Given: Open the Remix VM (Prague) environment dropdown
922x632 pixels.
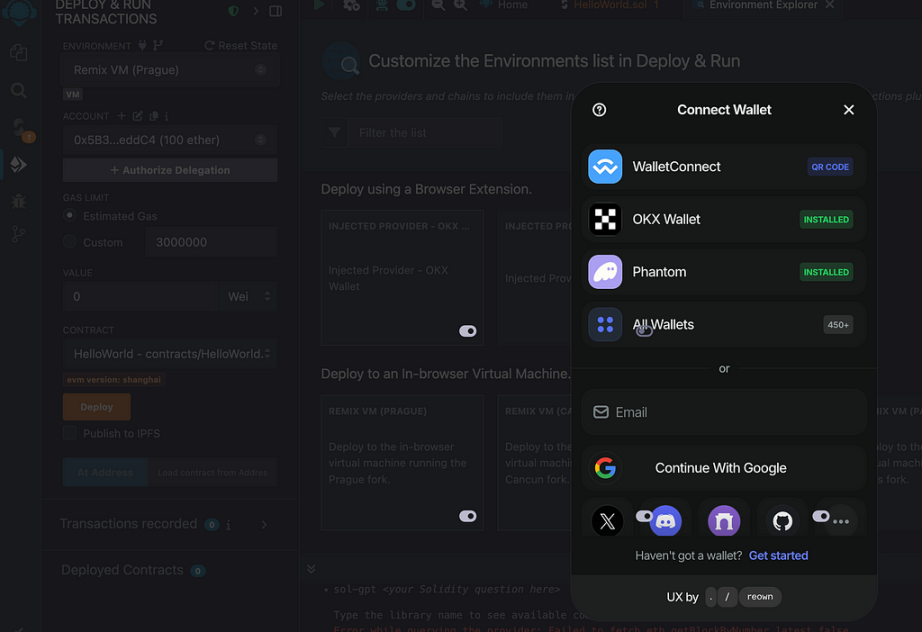Looking at the screenshot, I should pos(170,70).
